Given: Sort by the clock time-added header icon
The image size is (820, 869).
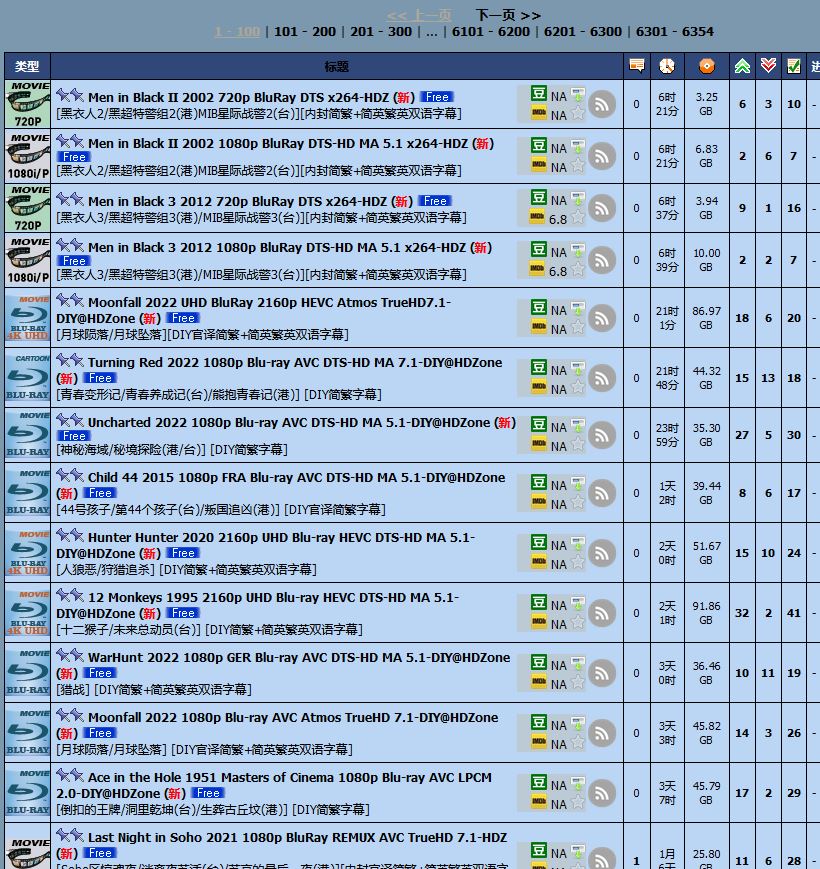Looking at the screenshot, I should [667, 66].
